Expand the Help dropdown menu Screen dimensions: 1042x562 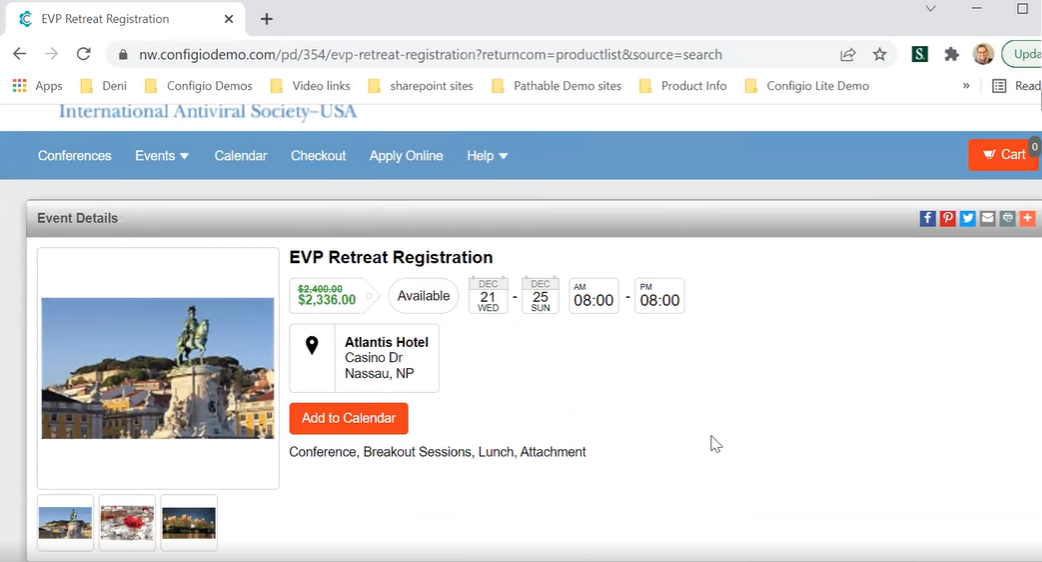(x=487, y=156)
